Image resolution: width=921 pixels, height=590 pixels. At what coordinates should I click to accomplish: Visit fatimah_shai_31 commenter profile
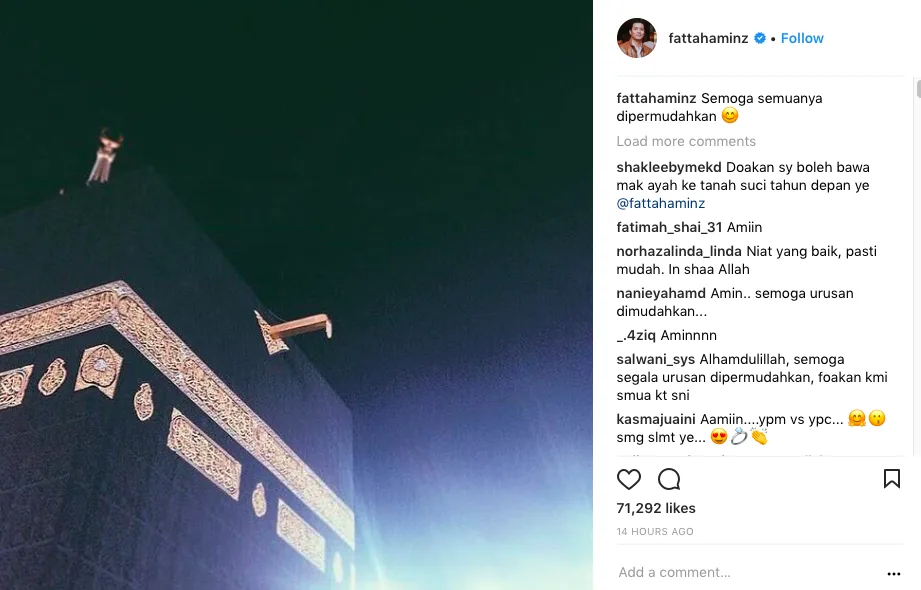(669, 227)
